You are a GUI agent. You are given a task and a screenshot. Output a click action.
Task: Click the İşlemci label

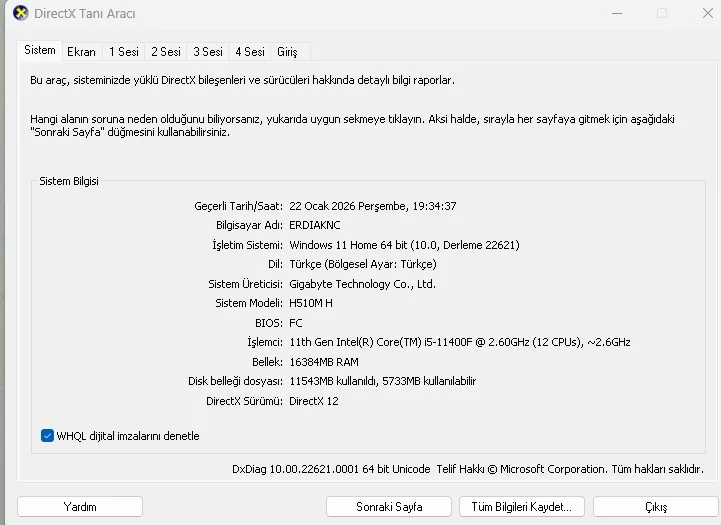point(265,342)
